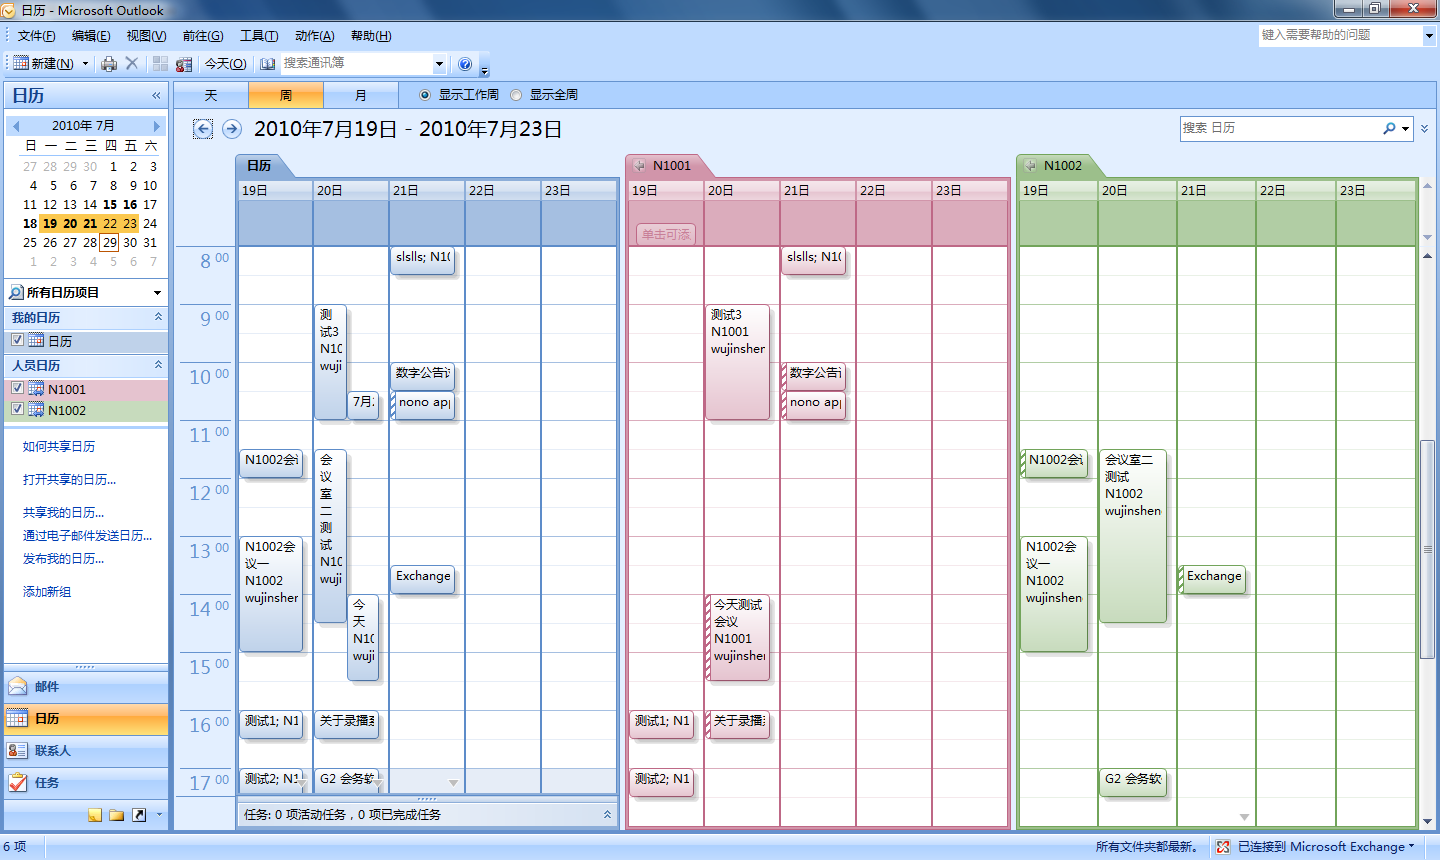Print the calendar with the printer icon

coord(109,64)
